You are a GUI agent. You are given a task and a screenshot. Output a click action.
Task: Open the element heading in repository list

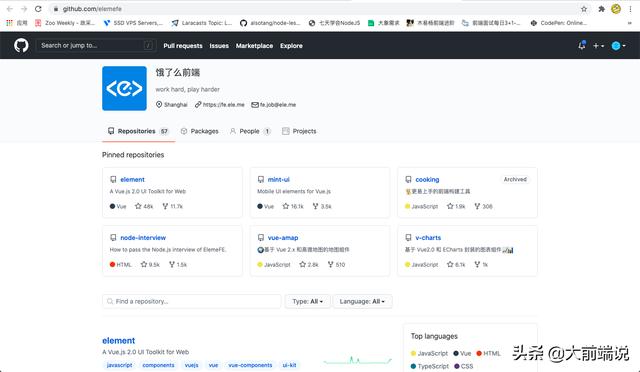pos(119,341)
